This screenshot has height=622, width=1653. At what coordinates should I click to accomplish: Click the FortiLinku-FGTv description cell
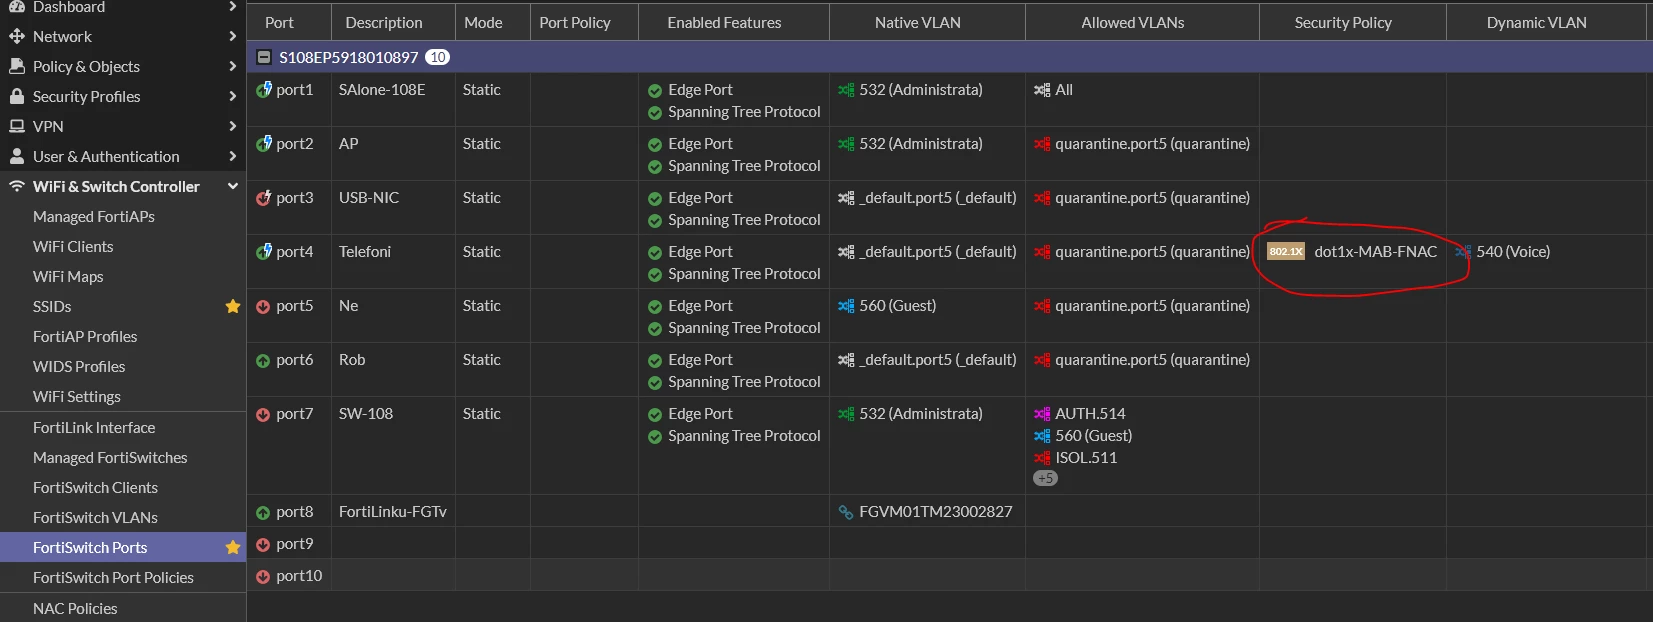[393, 512]
